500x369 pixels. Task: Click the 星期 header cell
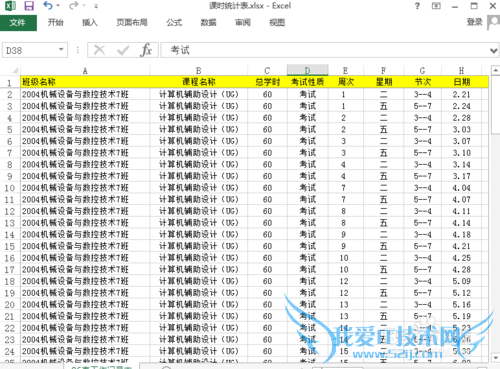coord(384,82)
